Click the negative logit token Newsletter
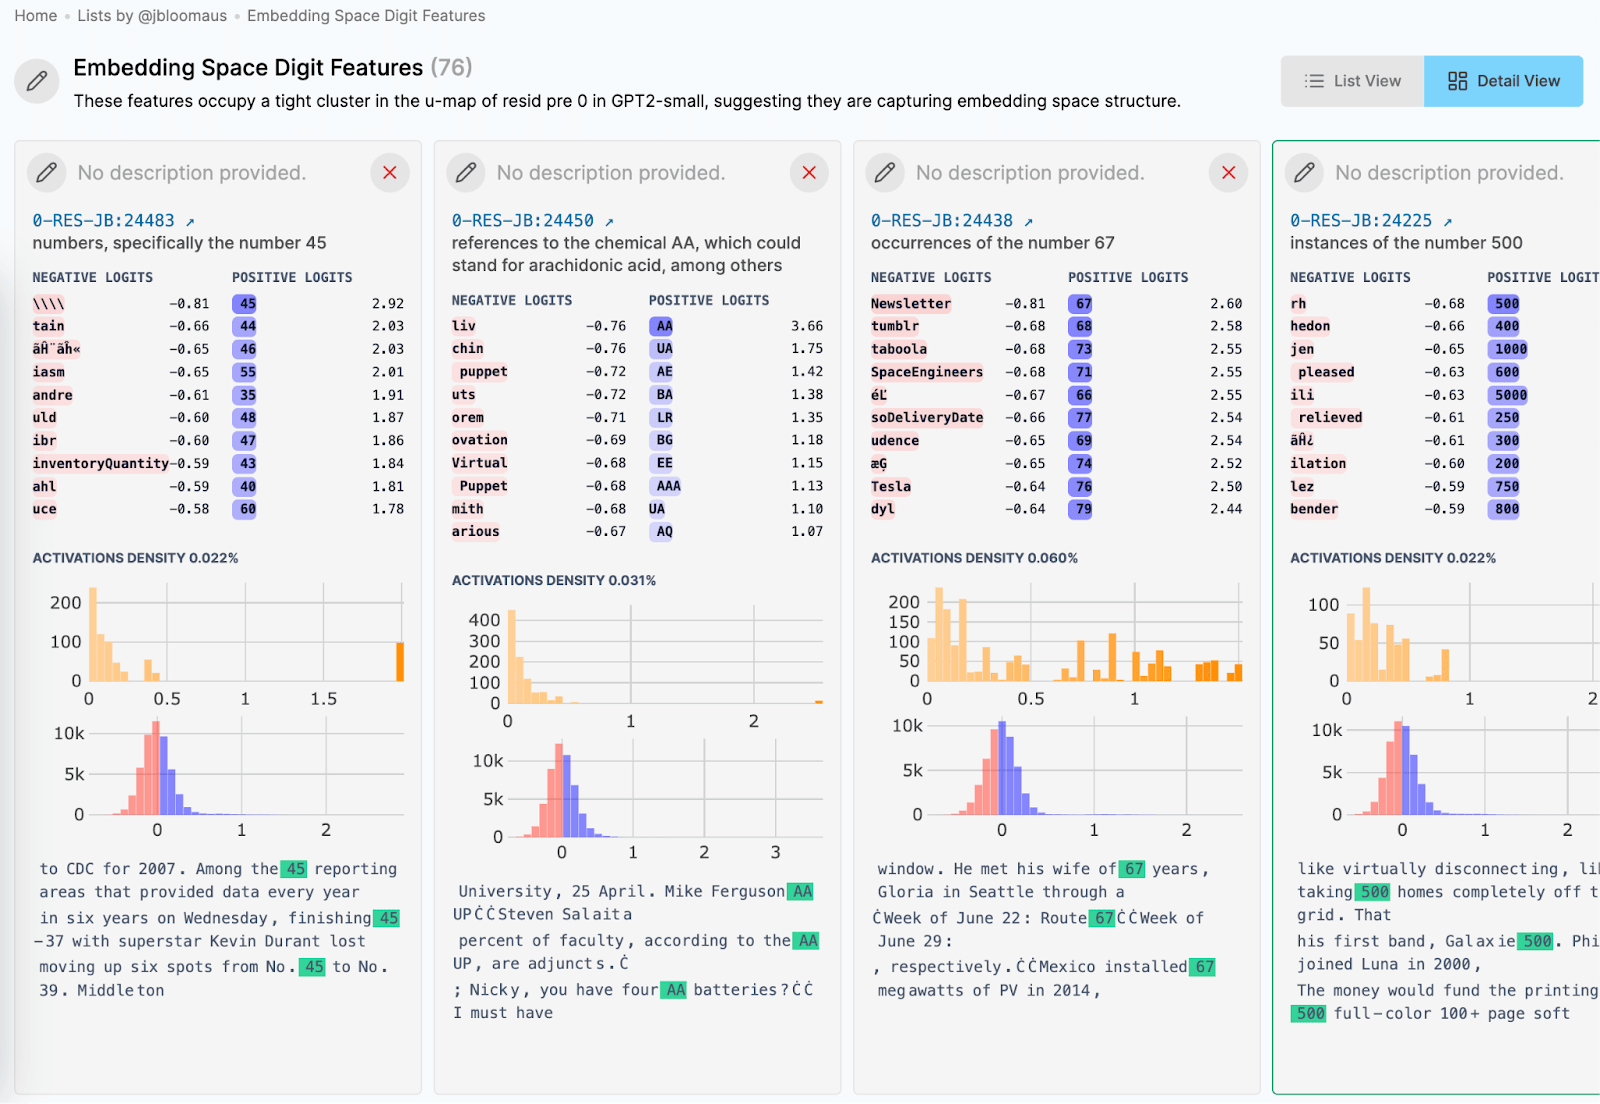 point(910,304)
